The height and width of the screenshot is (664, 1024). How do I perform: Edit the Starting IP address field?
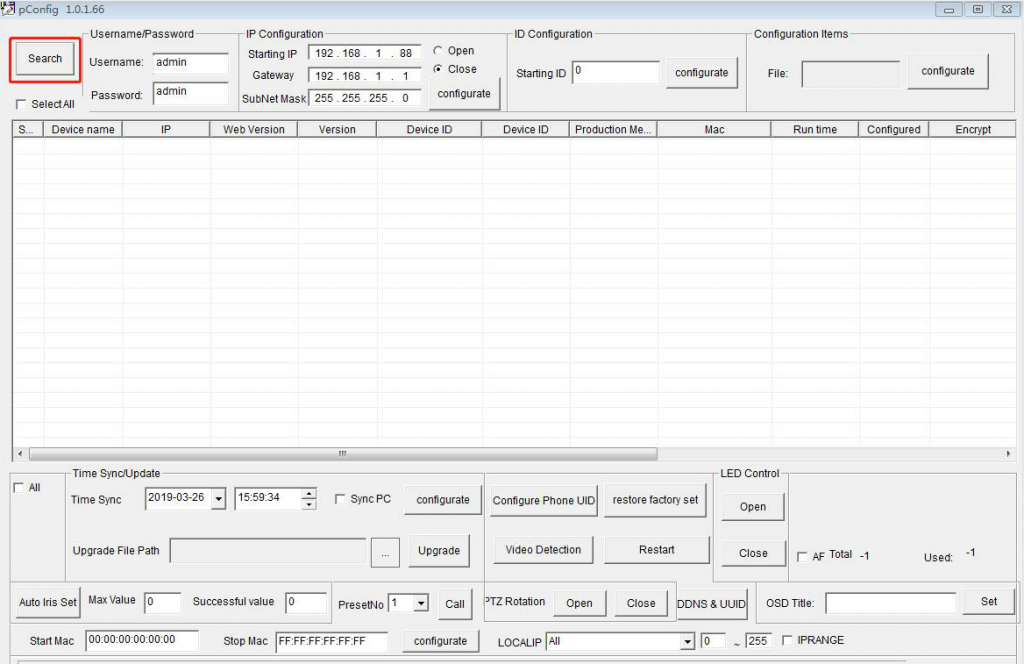pos(364,54)
